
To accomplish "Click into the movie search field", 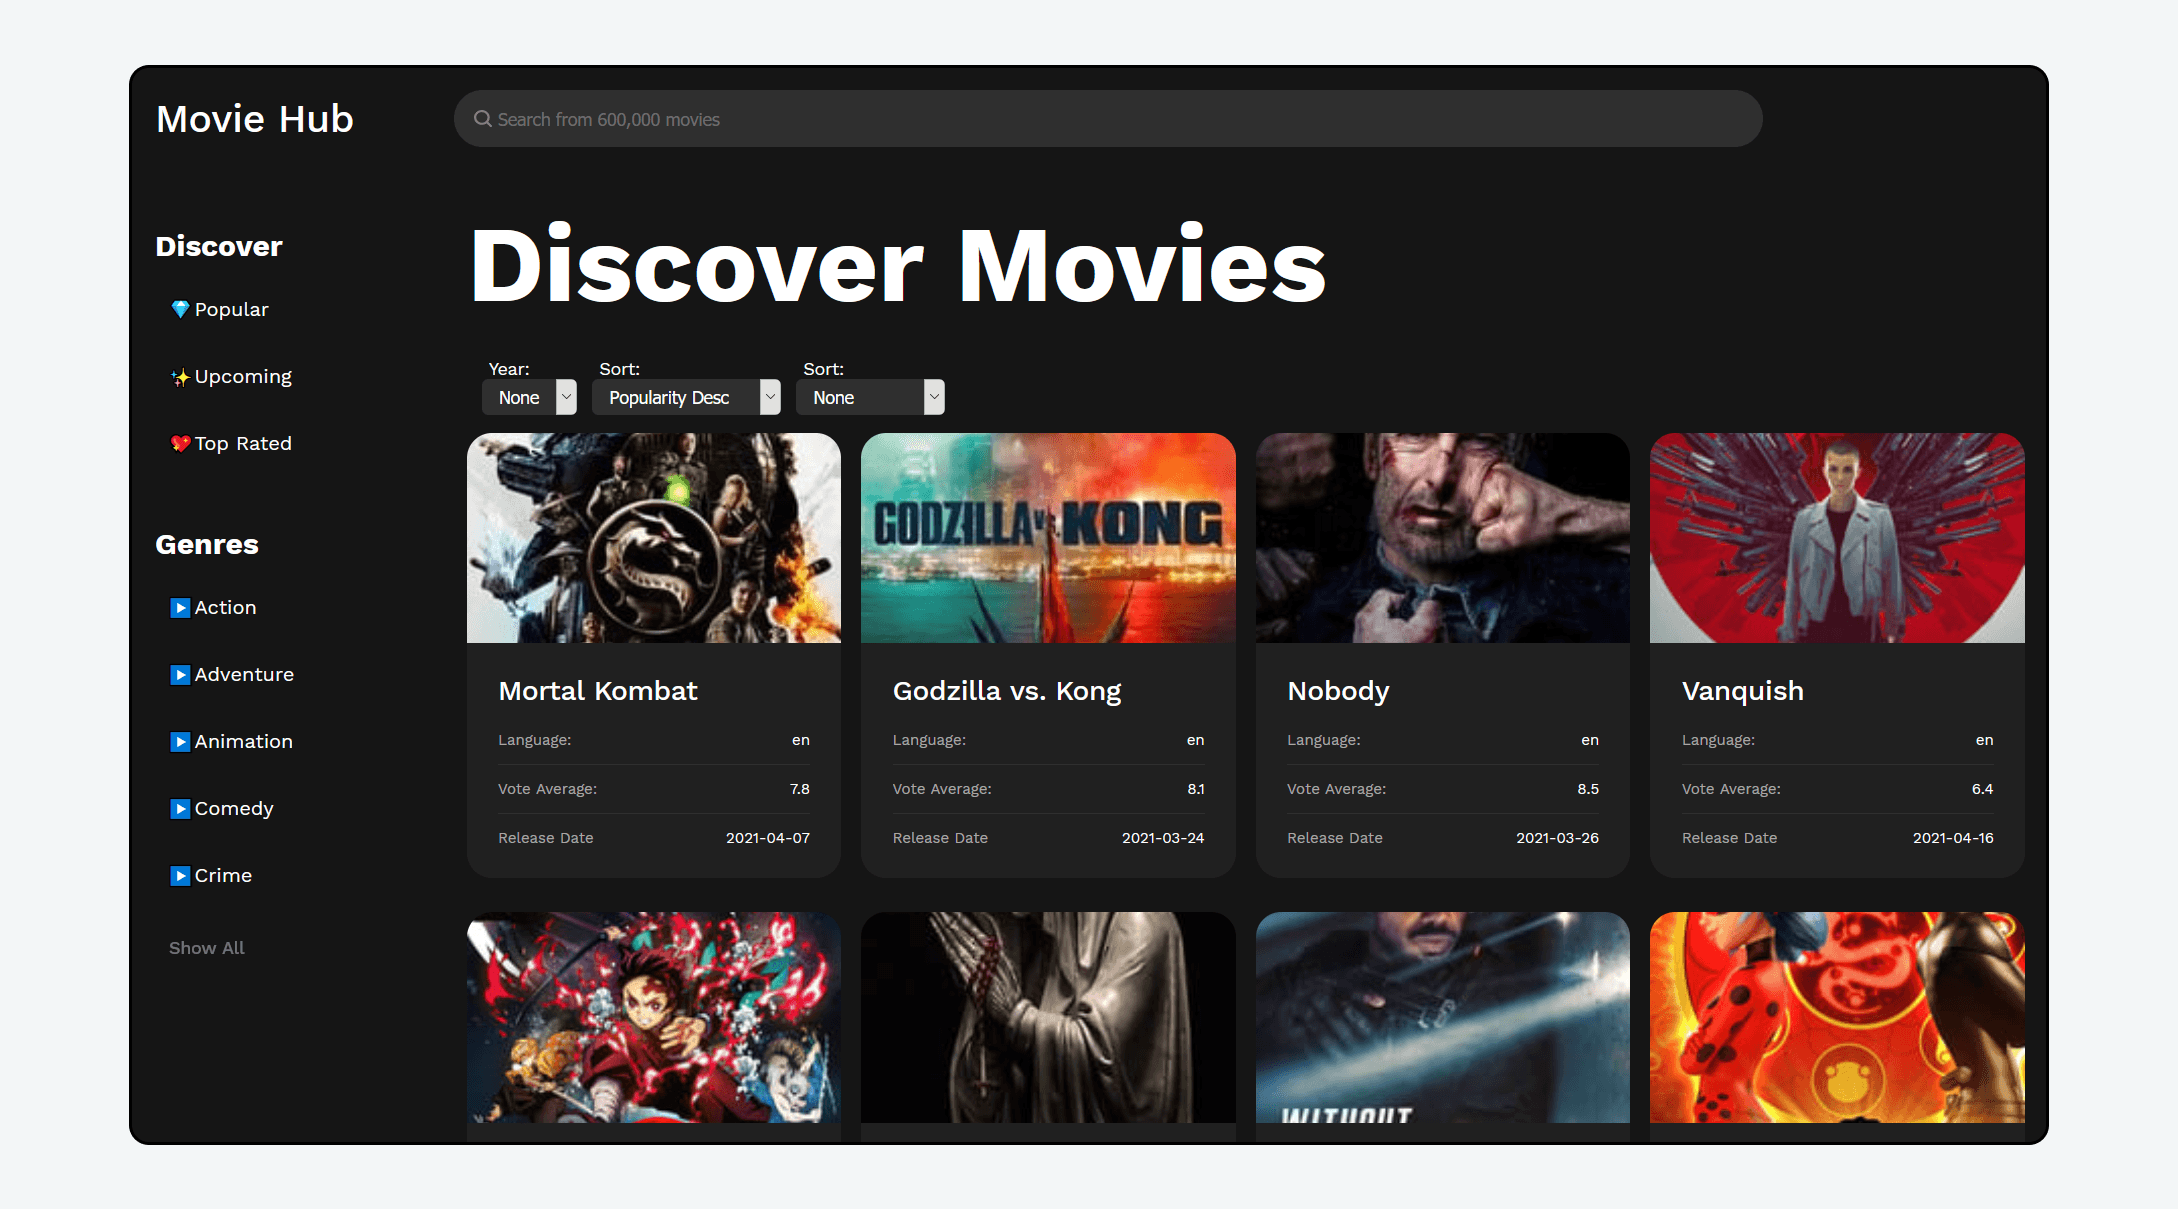I will click(1108, 119).
